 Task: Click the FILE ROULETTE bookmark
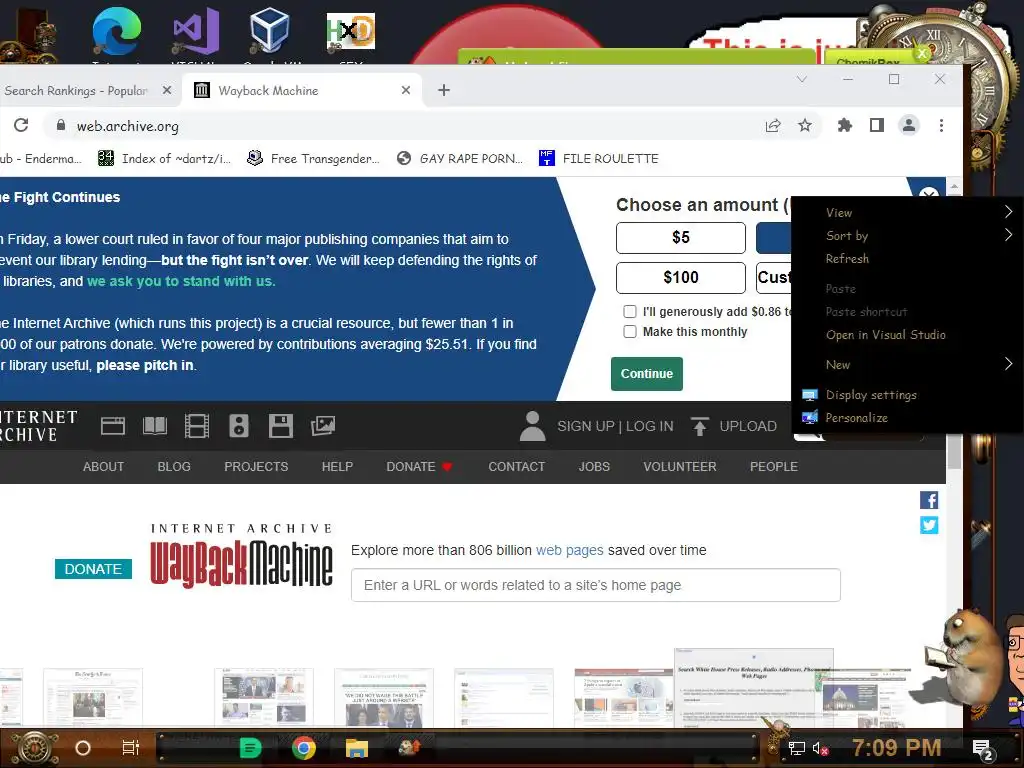click(x=599, y=158)
